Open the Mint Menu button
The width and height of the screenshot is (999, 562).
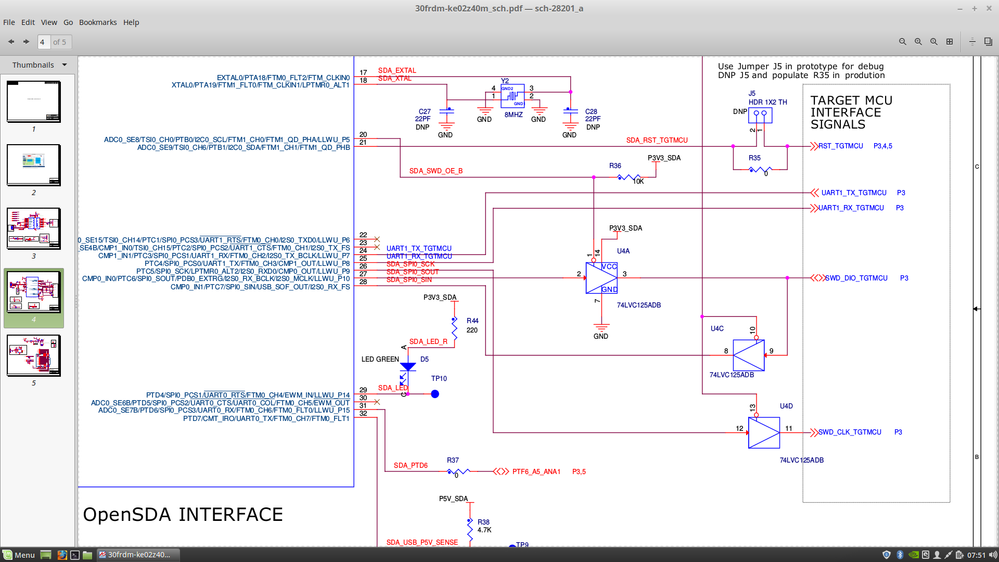(18, 555)
